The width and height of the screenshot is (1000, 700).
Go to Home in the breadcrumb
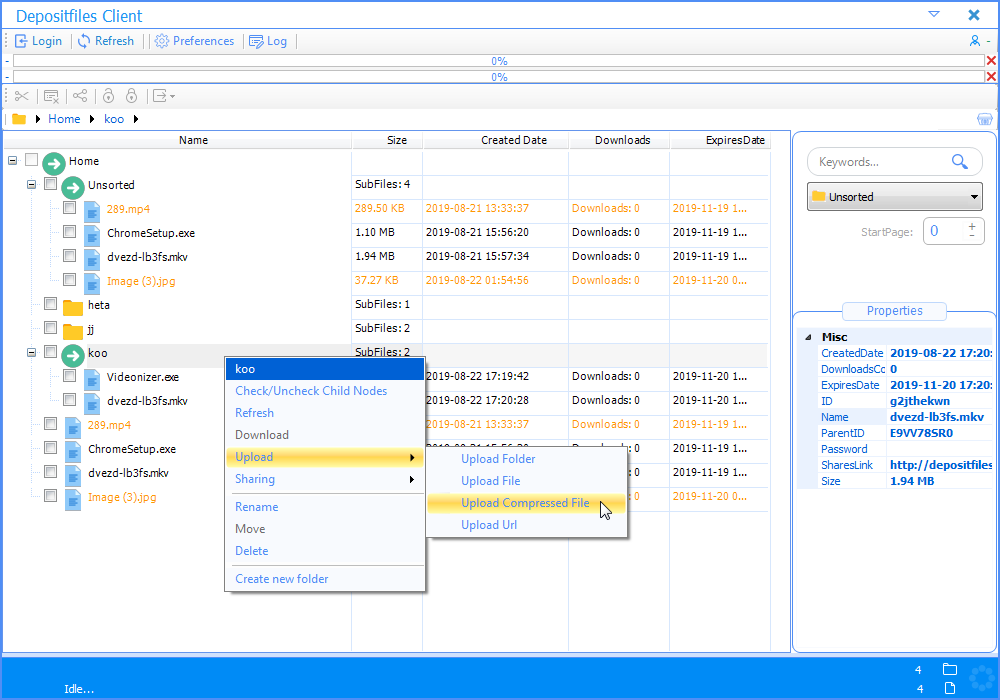[64, 119]
